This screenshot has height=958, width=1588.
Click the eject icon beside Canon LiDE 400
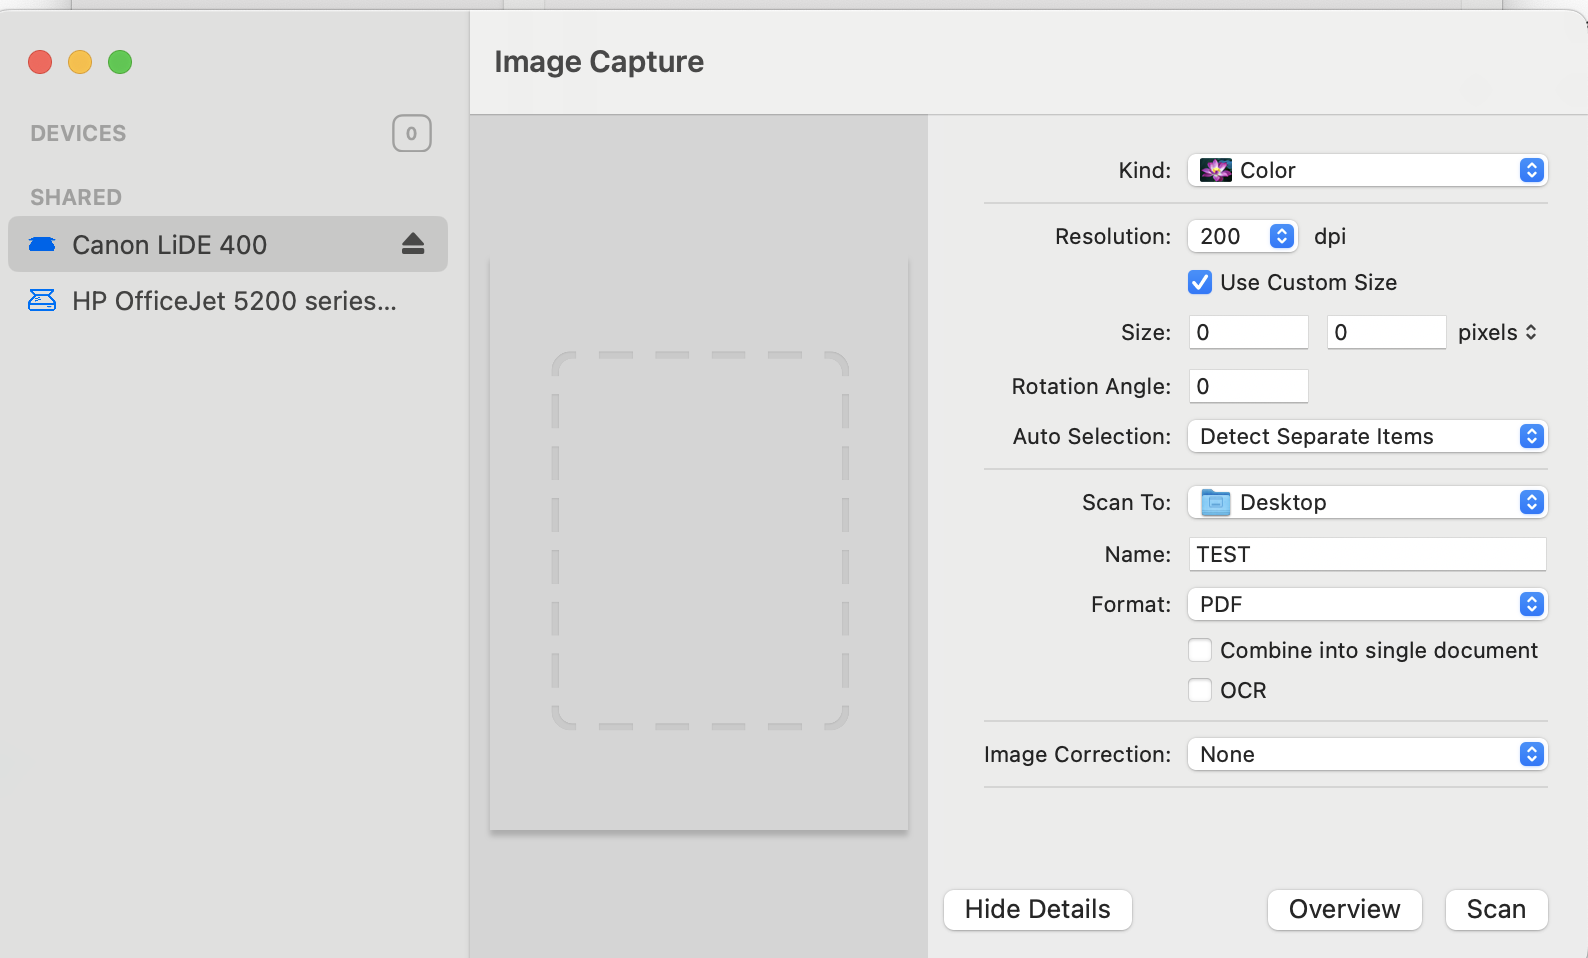click(413, 244)
